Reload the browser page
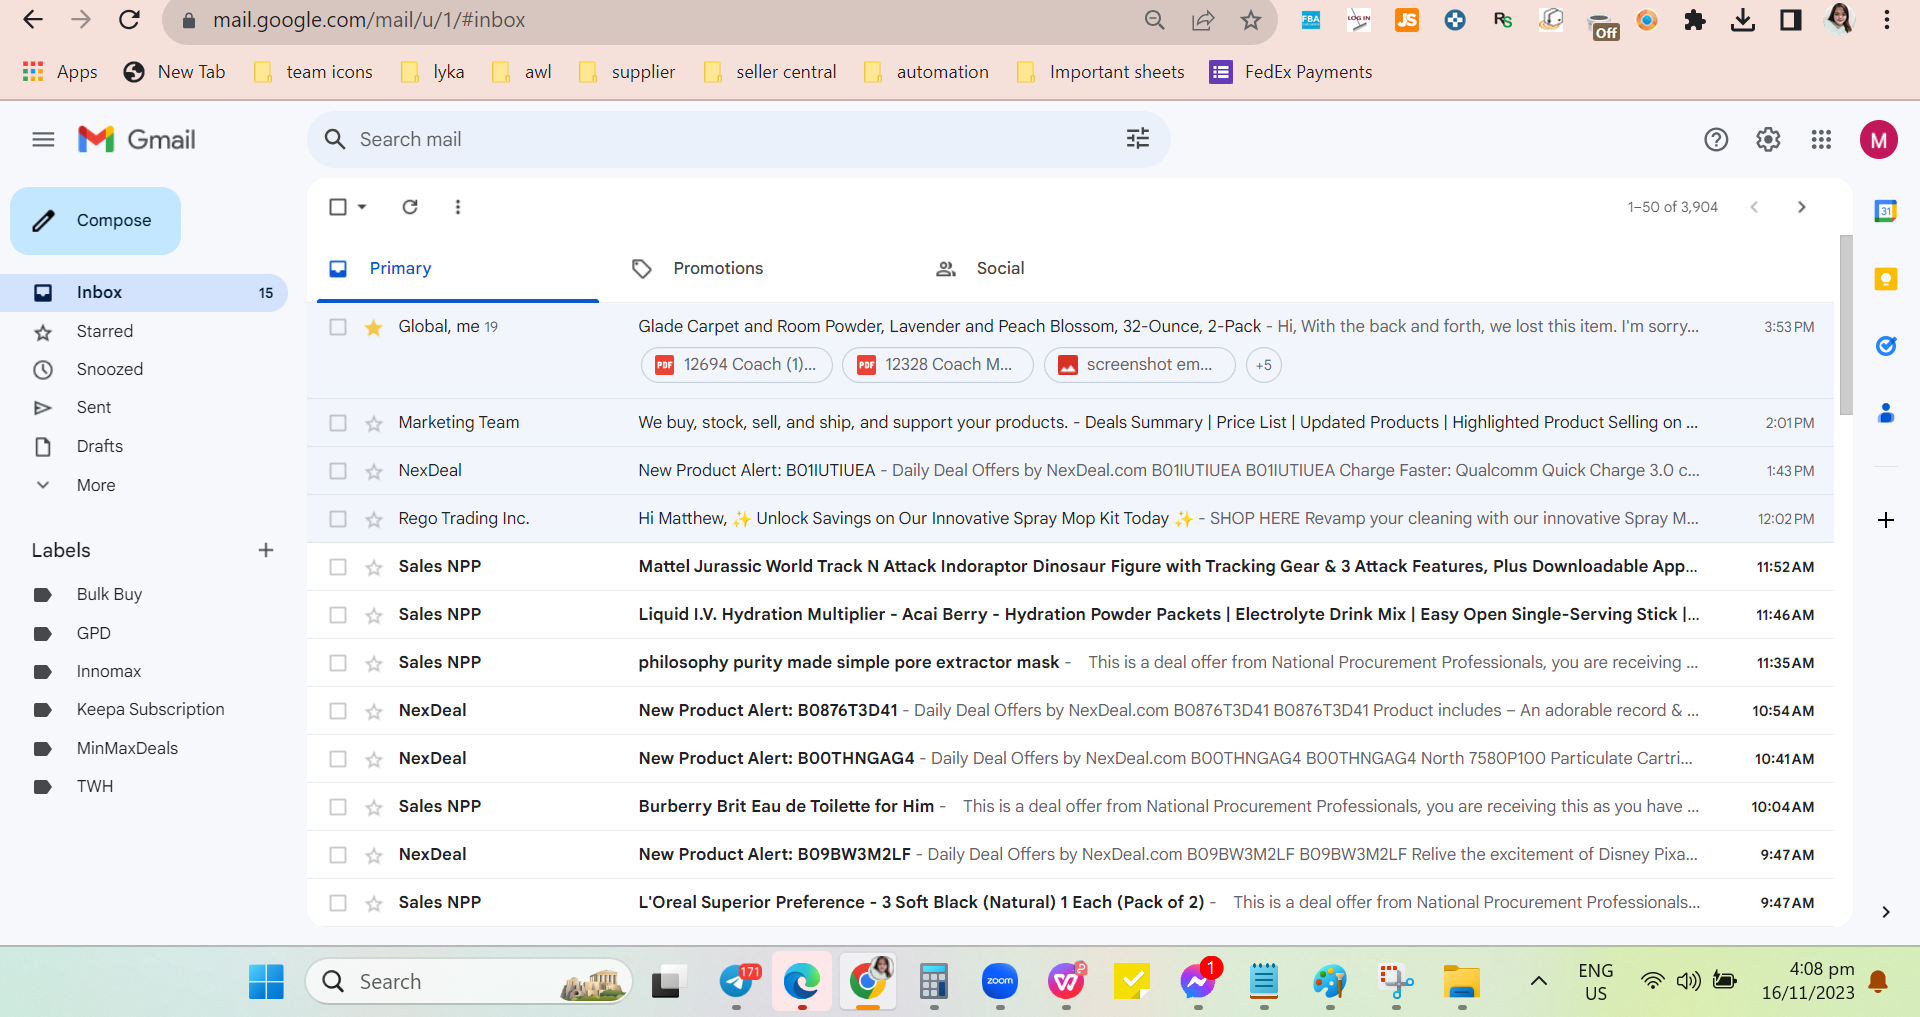Screen dimensions: 1920x1017 click(129, 20)
